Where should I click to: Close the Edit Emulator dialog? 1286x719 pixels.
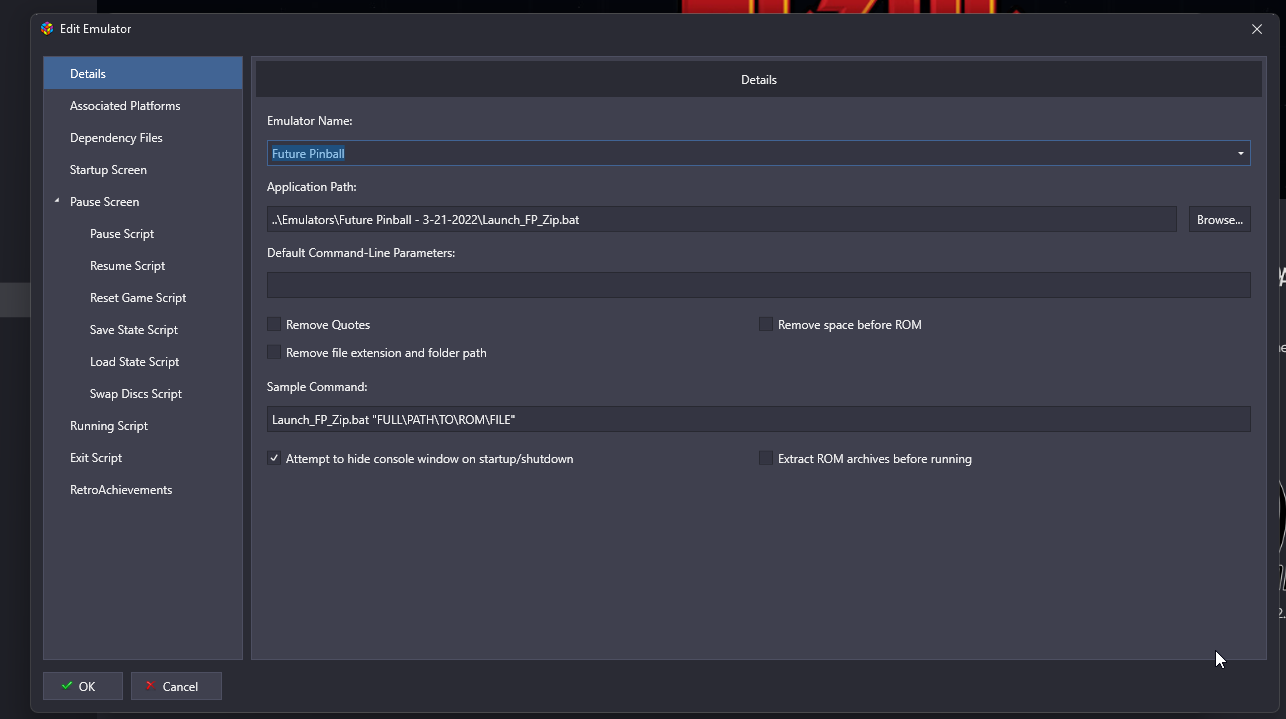pyautogui.click(x=1257, y=29)
